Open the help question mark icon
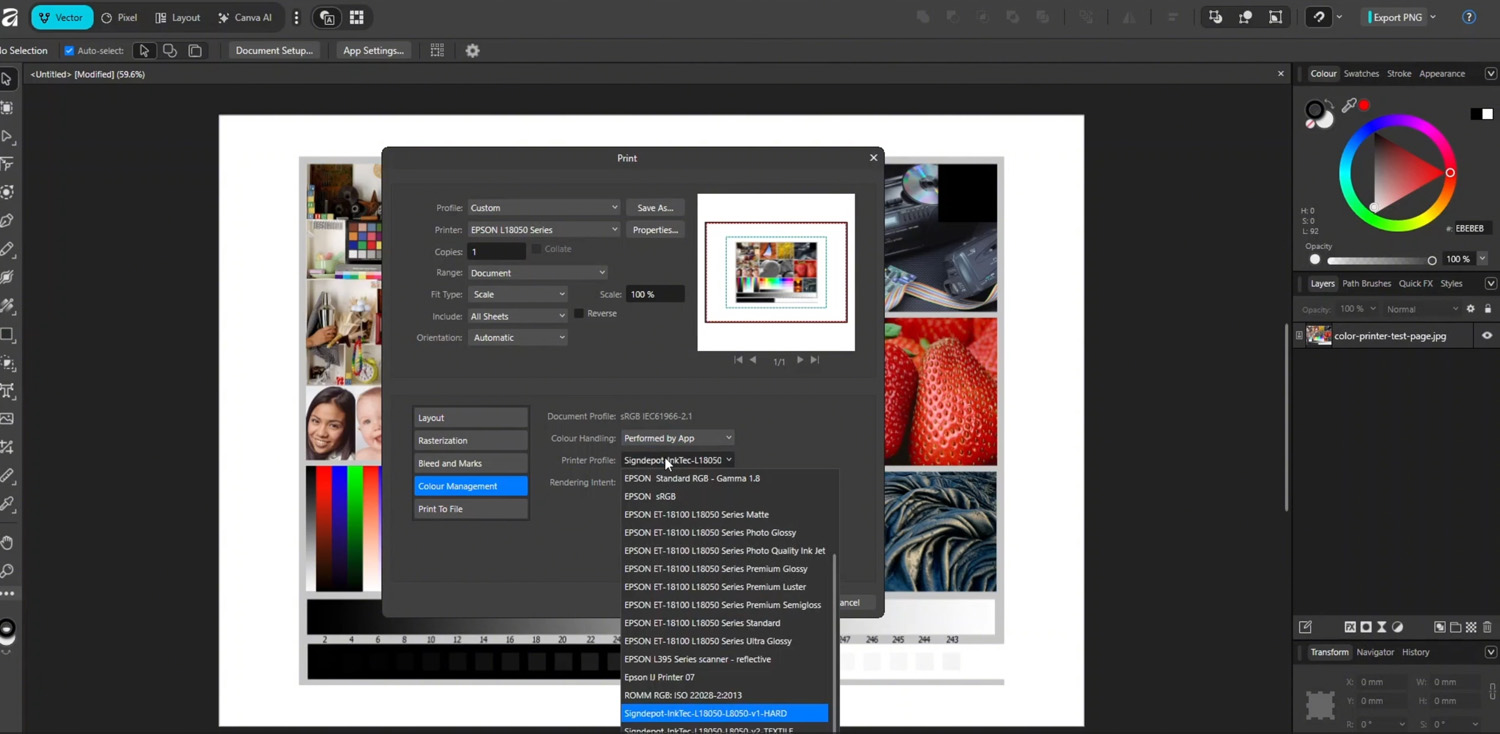The width and height of the screenshot is (1500, 734). pyautogui.click(x=1468, y=18)
